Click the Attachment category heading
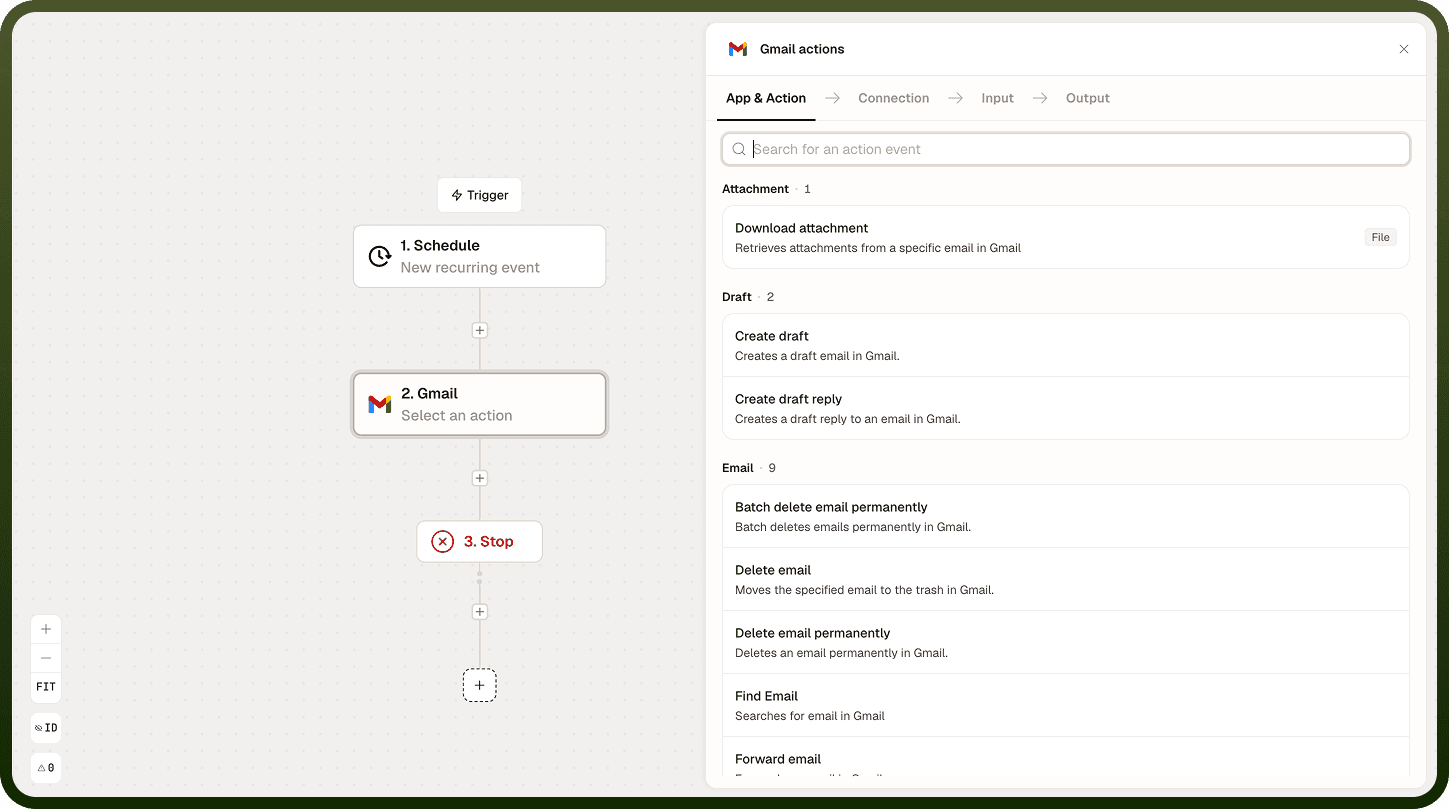Image resolution: width=1449 pixels, height=809 pixels. point(755,189)
